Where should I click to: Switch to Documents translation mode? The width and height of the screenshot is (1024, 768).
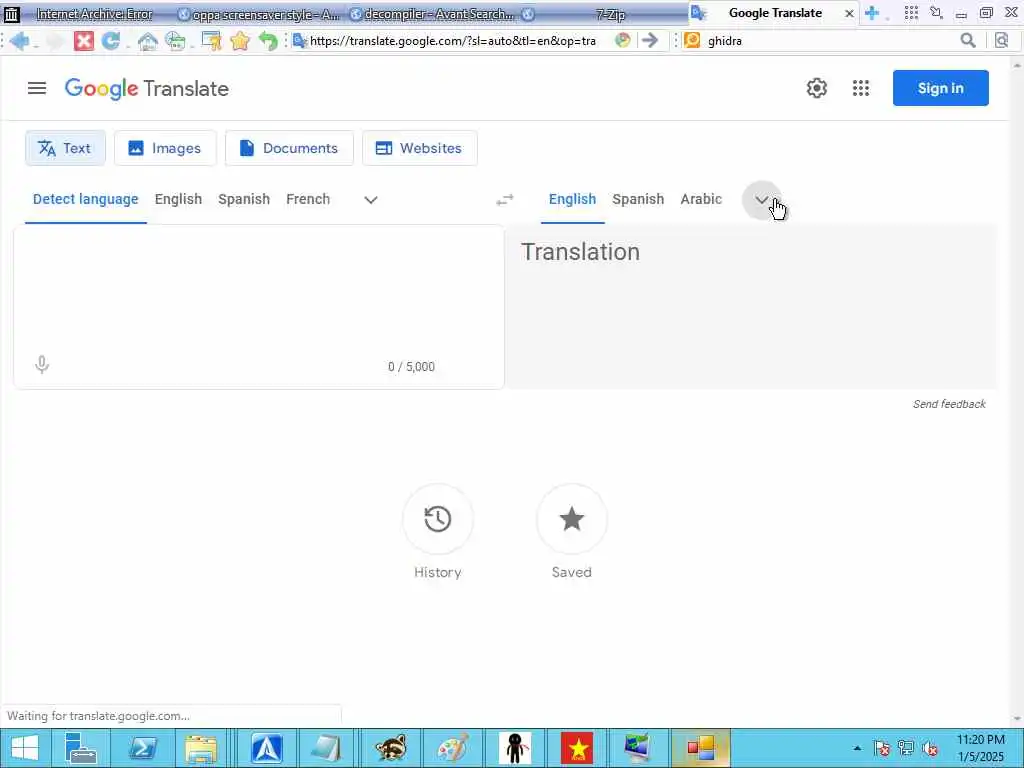(289, 148)
